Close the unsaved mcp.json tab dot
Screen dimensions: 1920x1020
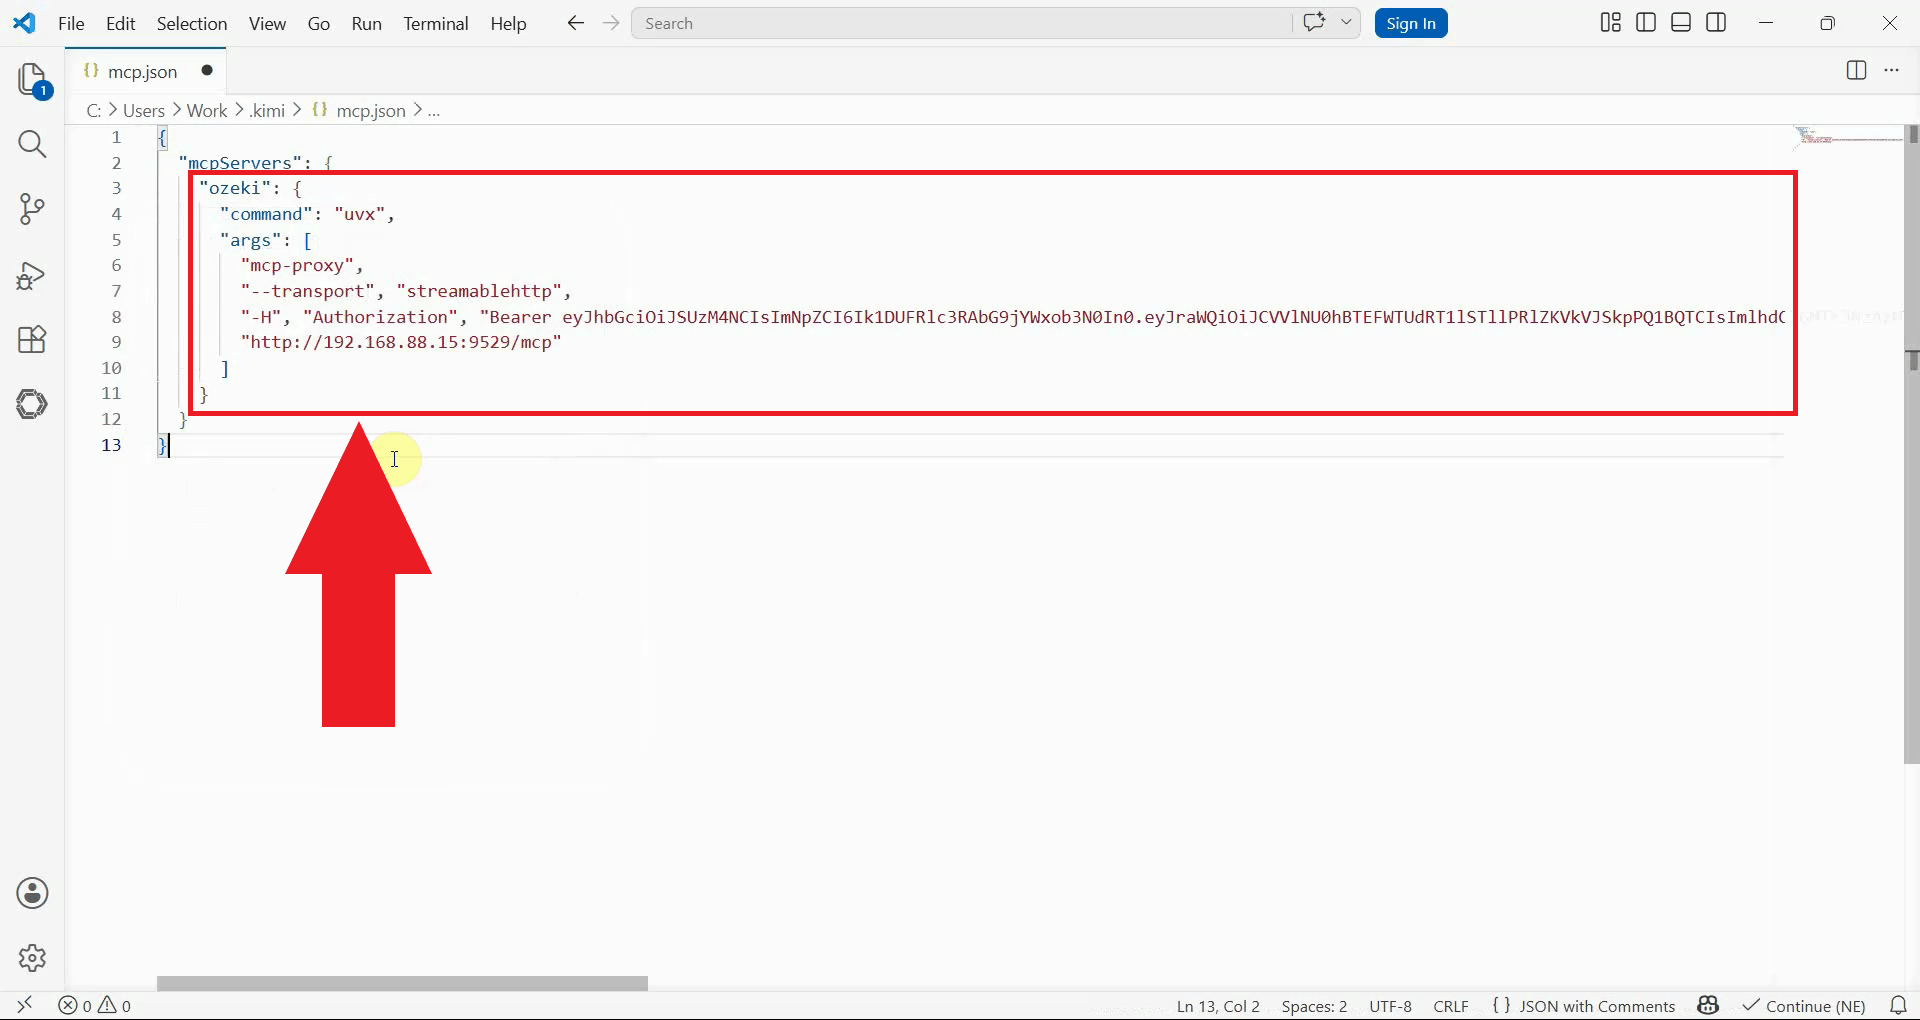pos(207,70)
